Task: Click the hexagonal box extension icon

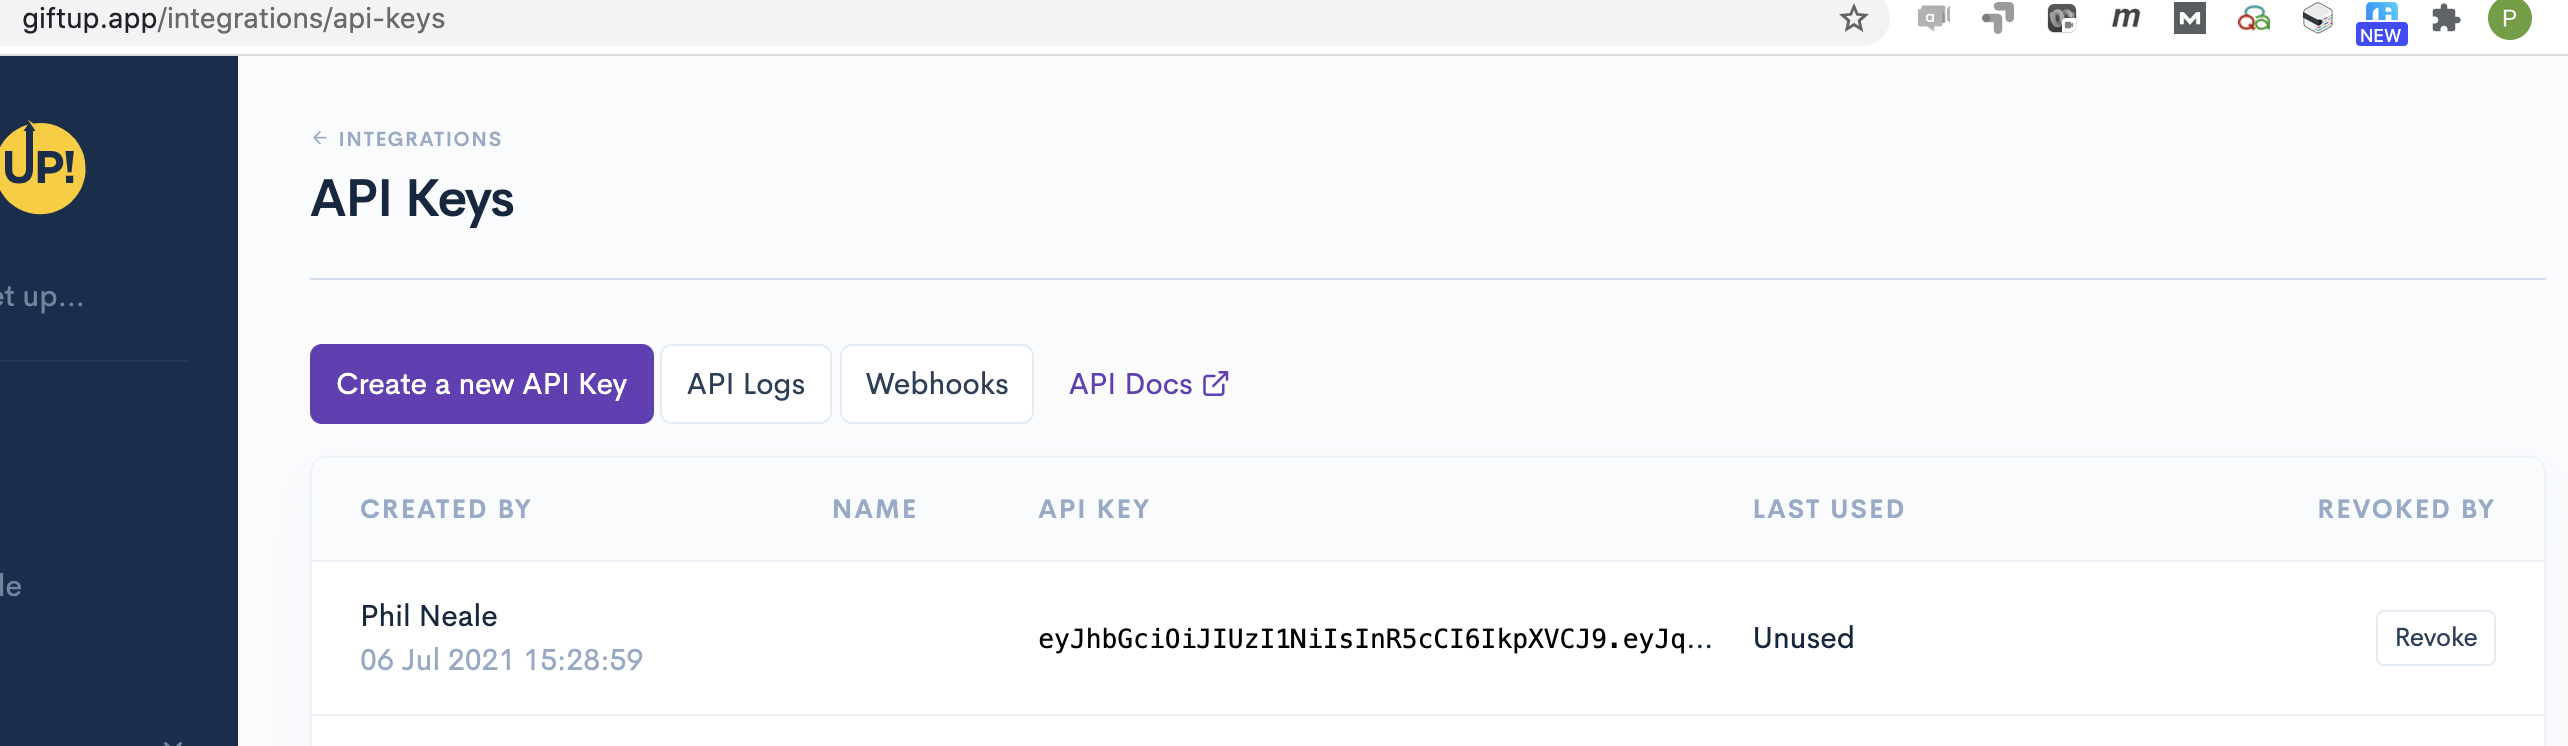Action: tap(2317, 18)
